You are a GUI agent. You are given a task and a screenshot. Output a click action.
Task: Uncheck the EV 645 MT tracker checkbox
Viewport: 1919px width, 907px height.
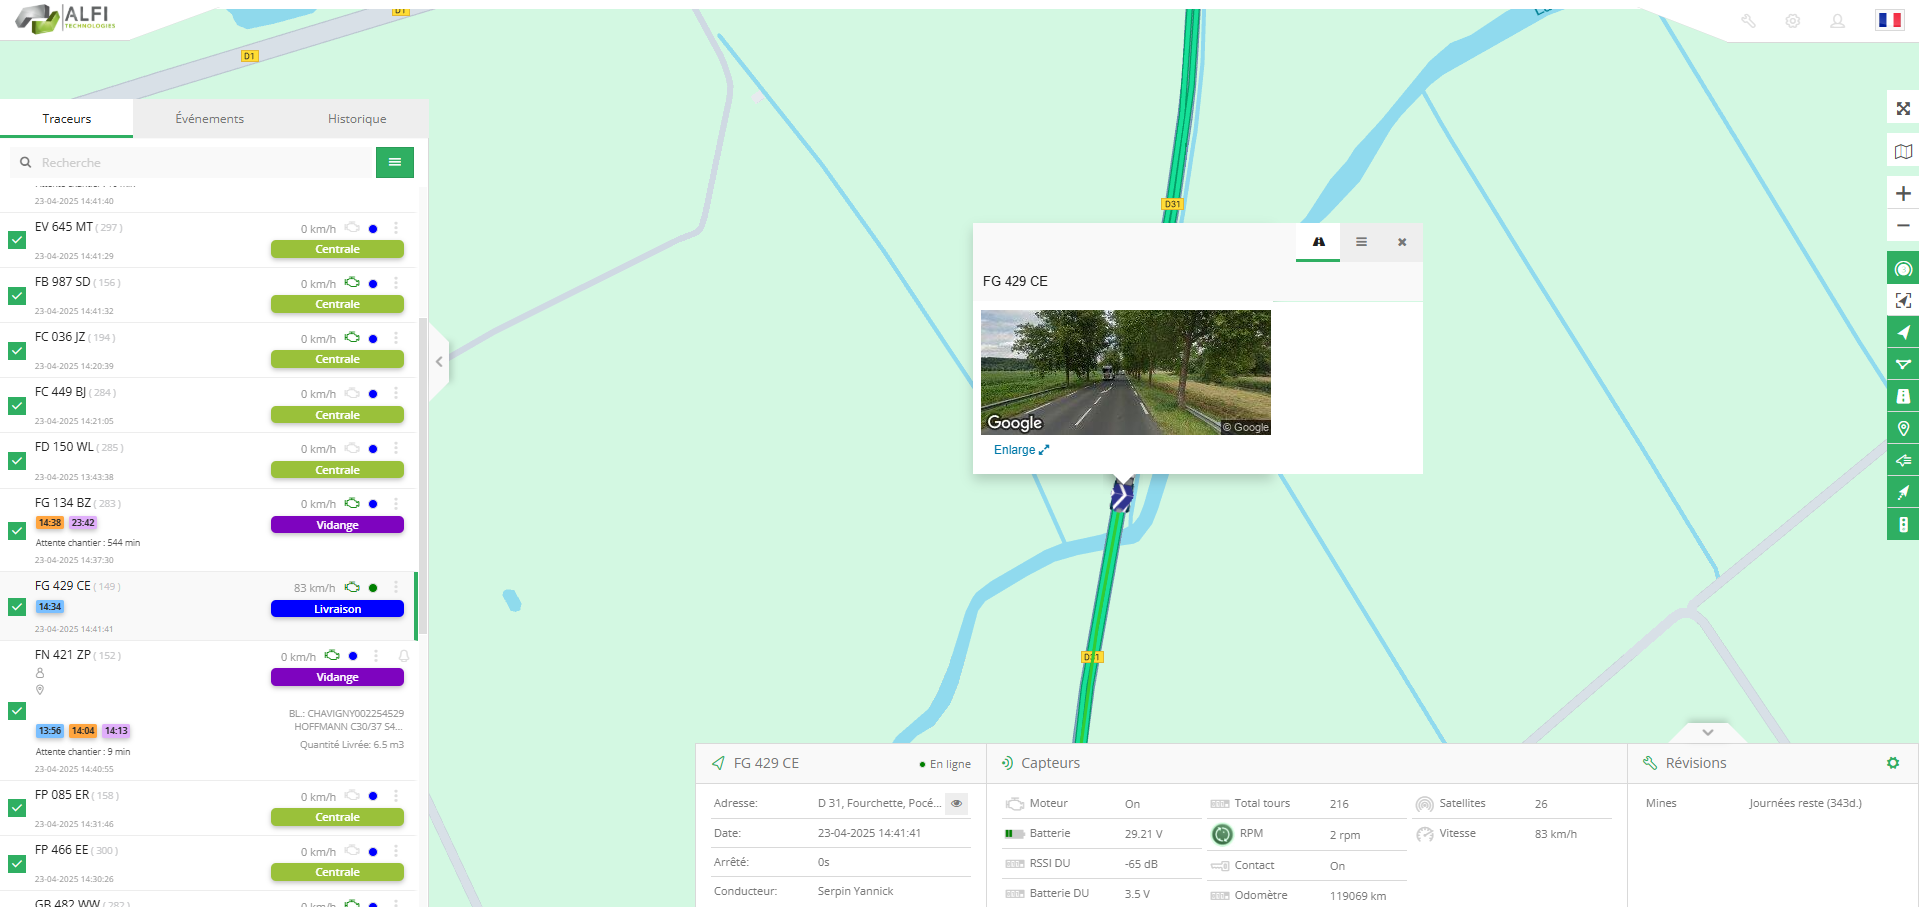tap(17, 240)
